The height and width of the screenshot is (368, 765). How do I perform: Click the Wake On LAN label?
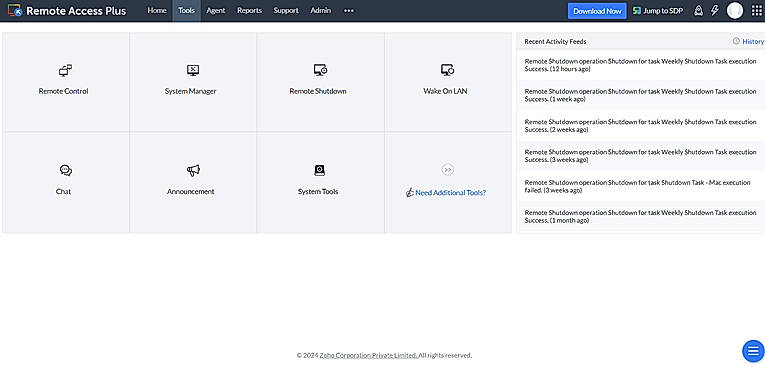(445, 91)
